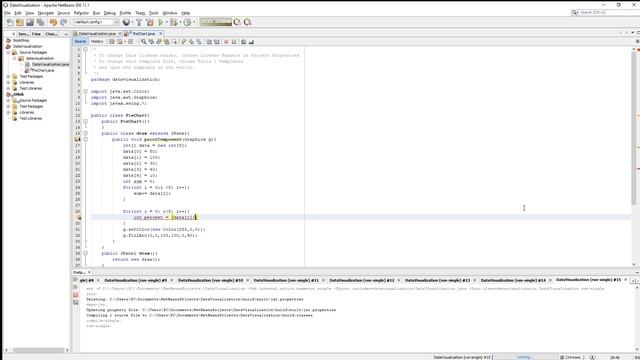Image resolution: width=640 pixels, height=360 pixels.
Task: Close the PieChart.java editor tab
Action: click(160, 34)
